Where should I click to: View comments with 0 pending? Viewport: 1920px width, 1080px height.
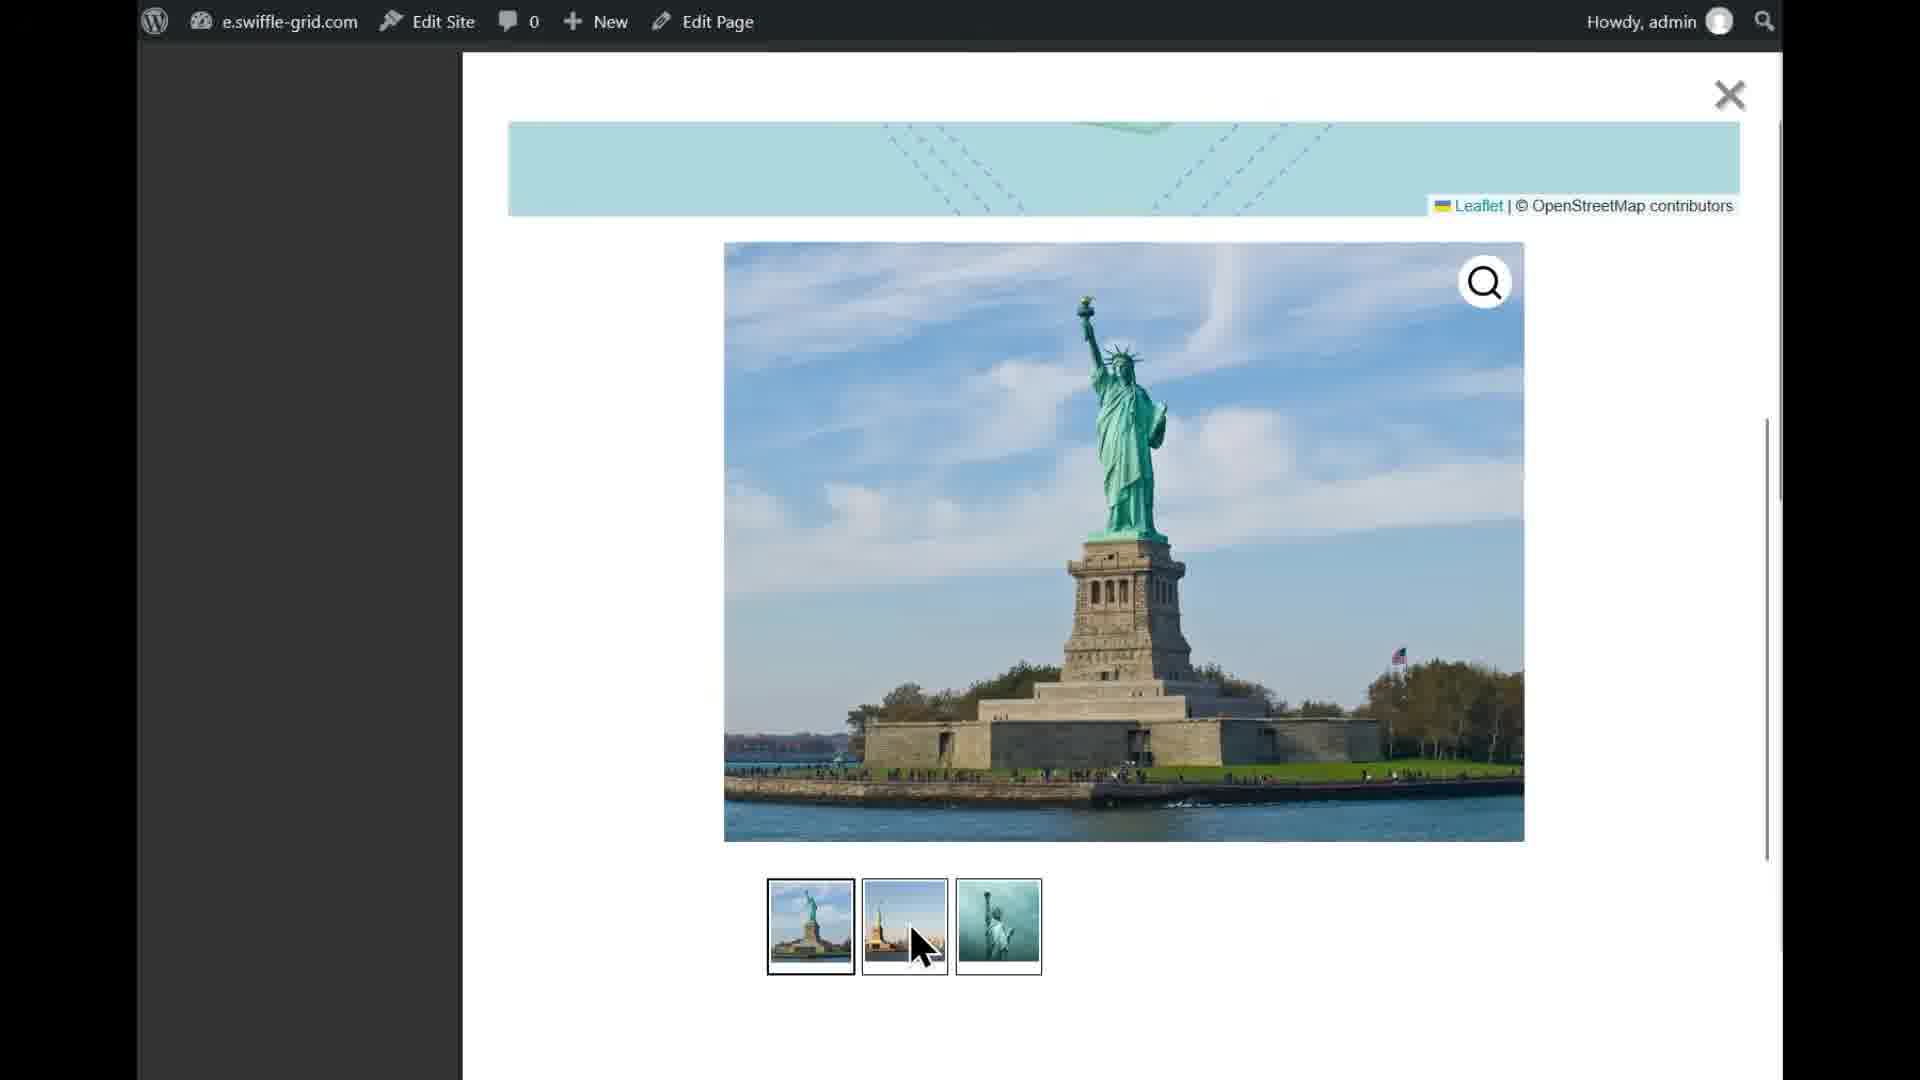[x=518, y=21]
